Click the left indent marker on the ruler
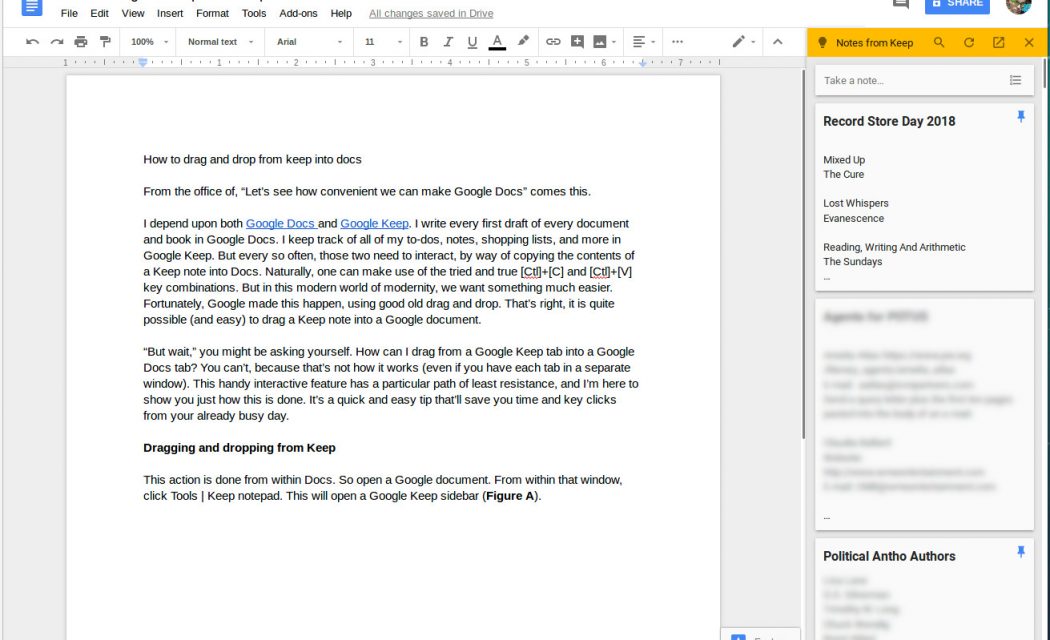 (143, 62)
